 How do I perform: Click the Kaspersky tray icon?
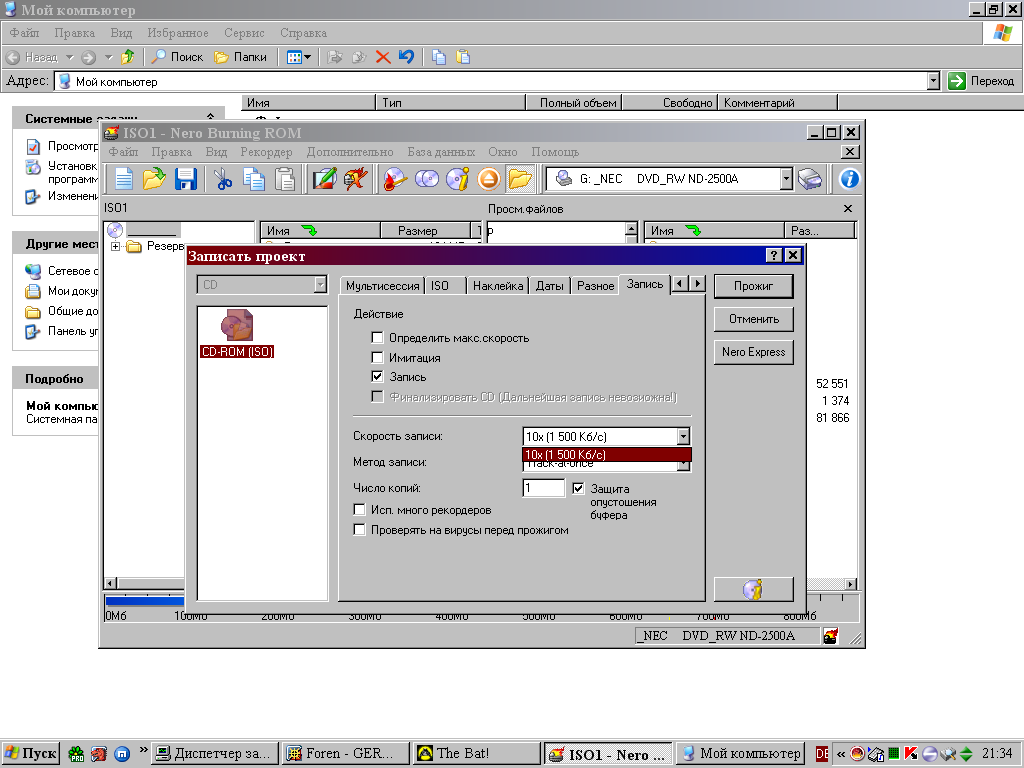910,754
